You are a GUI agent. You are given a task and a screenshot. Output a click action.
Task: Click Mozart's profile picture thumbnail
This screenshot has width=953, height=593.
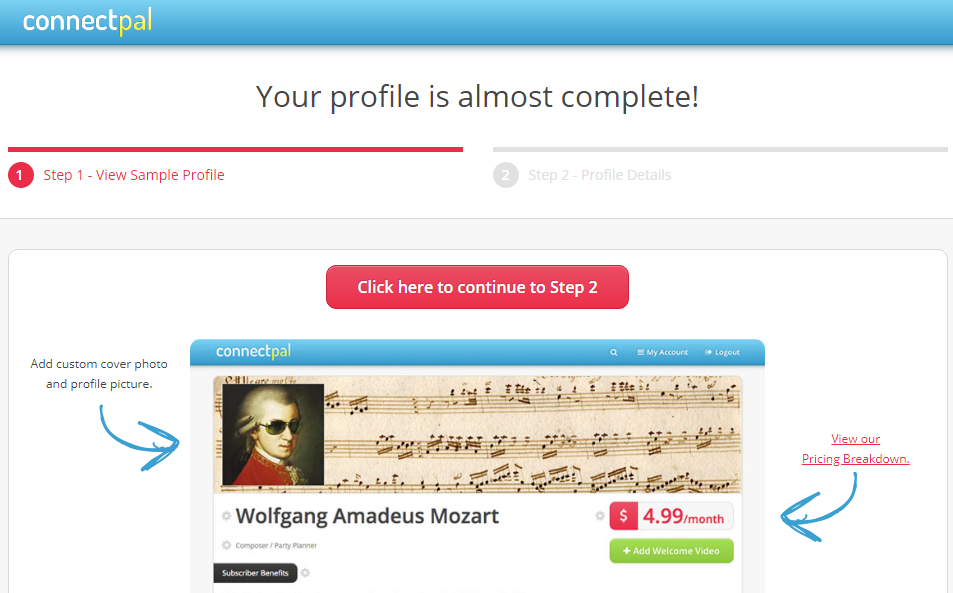point(273,434)
